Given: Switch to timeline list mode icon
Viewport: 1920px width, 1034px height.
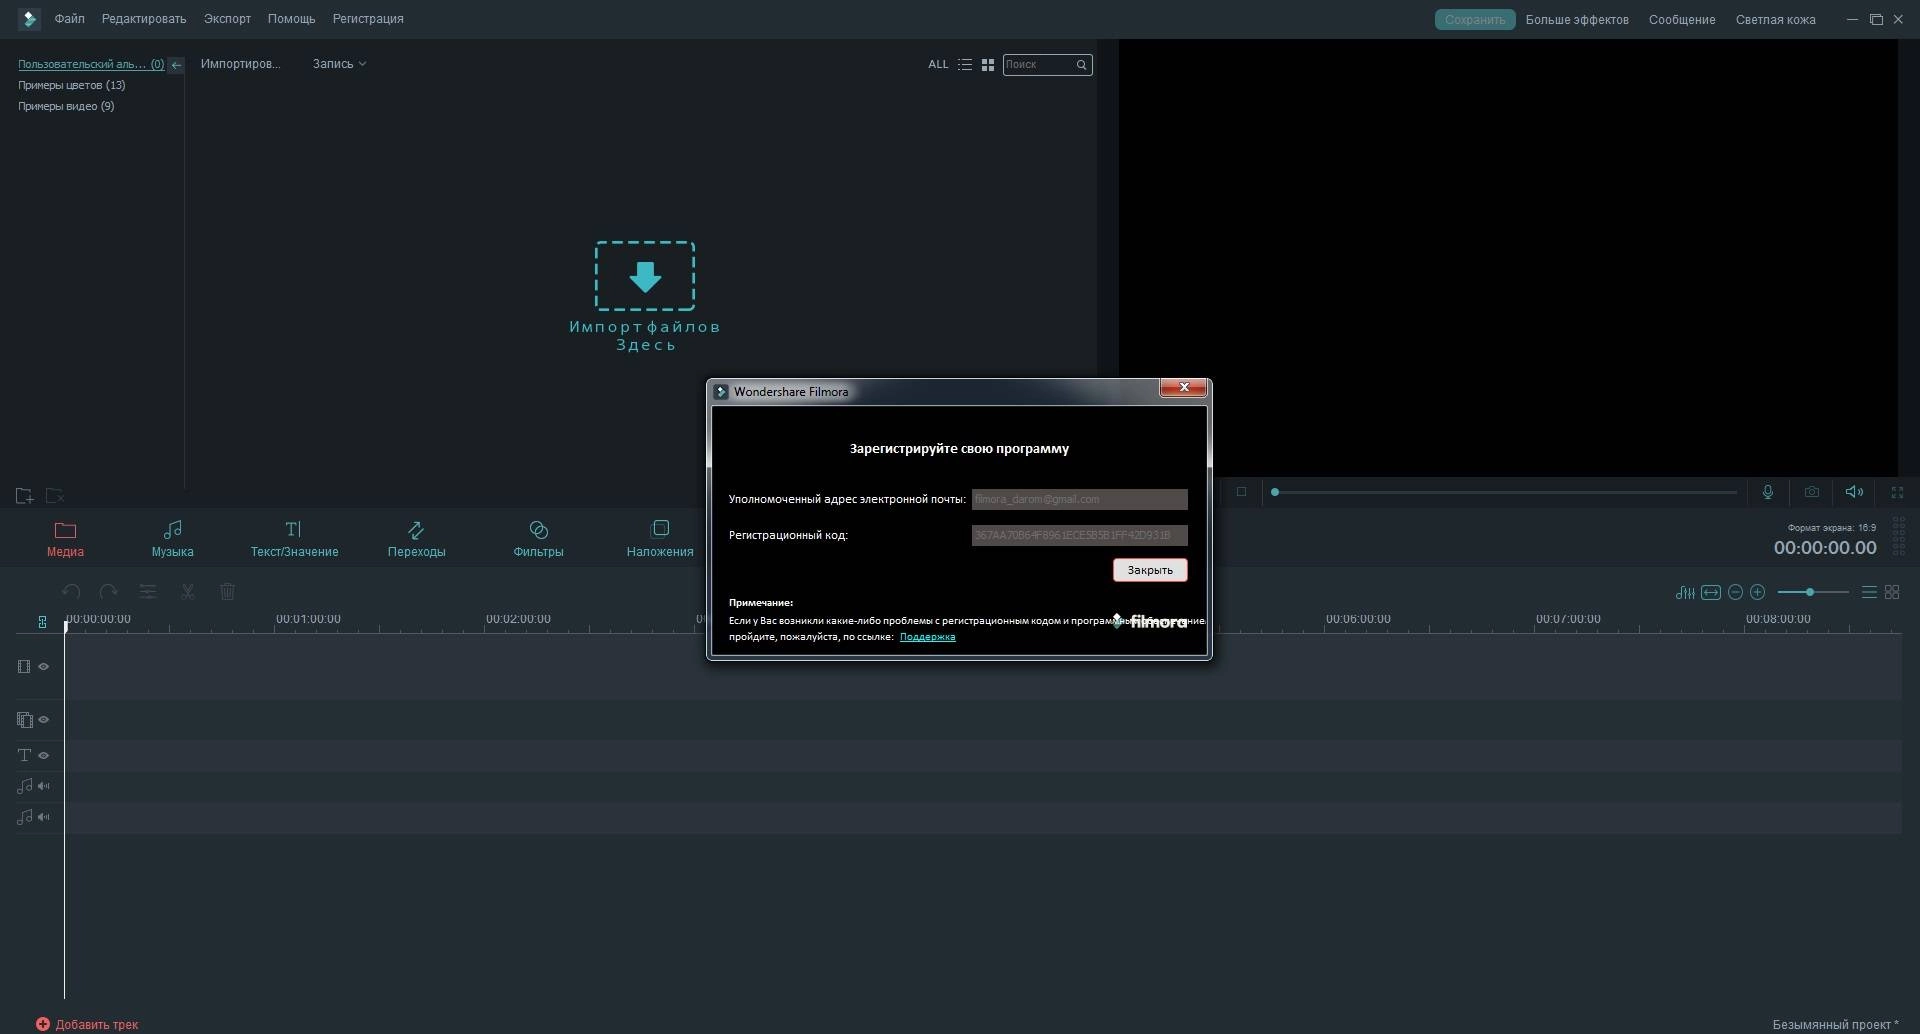Looking at the screenshot, I should coord(1869,592).
